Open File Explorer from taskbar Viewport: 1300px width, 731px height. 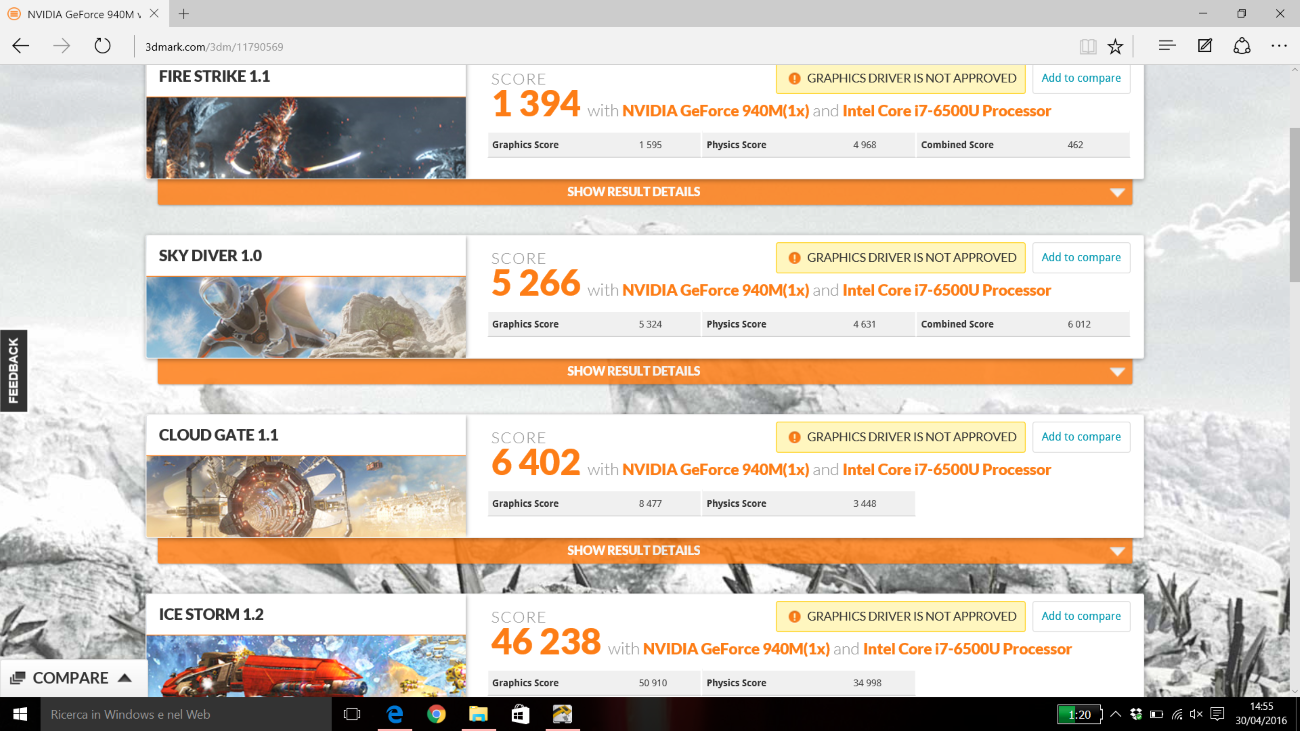(x=478, y=714)
